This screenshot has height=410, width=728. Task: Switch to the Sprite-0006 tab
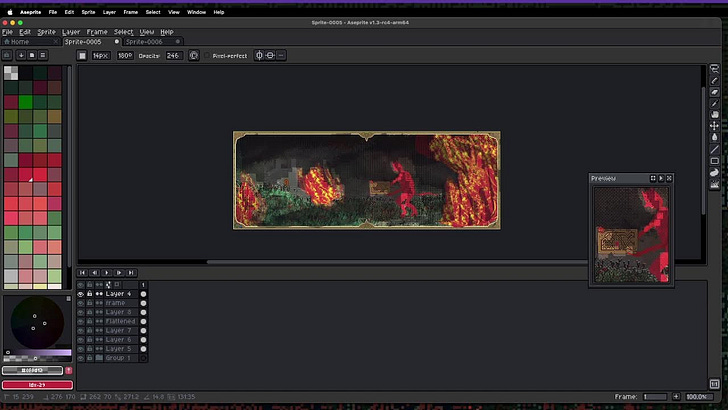pyautogui.click(x=144, y=42)
